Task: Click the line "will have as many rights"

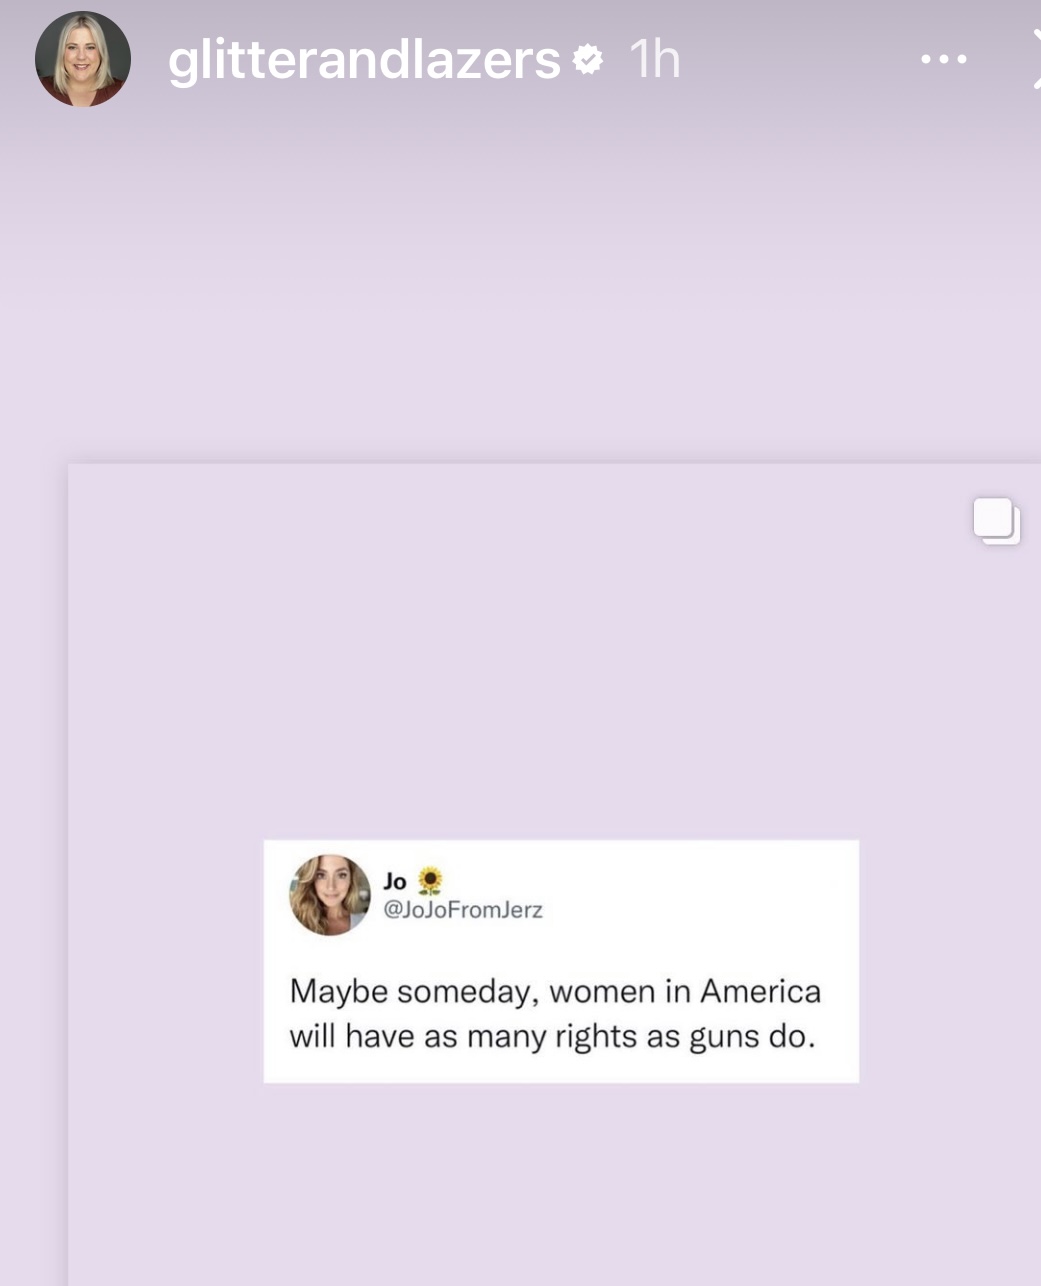Action: [x=465, y=1036]
